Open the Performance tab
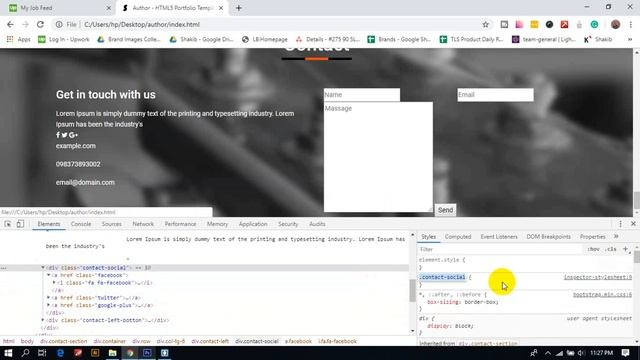The image size is (640, 360). 180,224
